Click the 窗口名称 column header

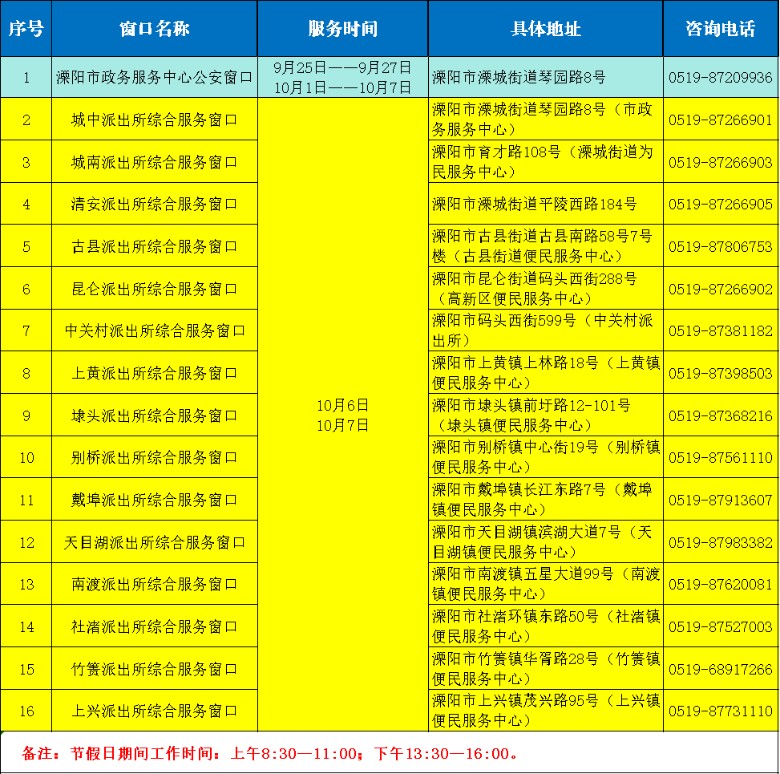tap(154, 28)
